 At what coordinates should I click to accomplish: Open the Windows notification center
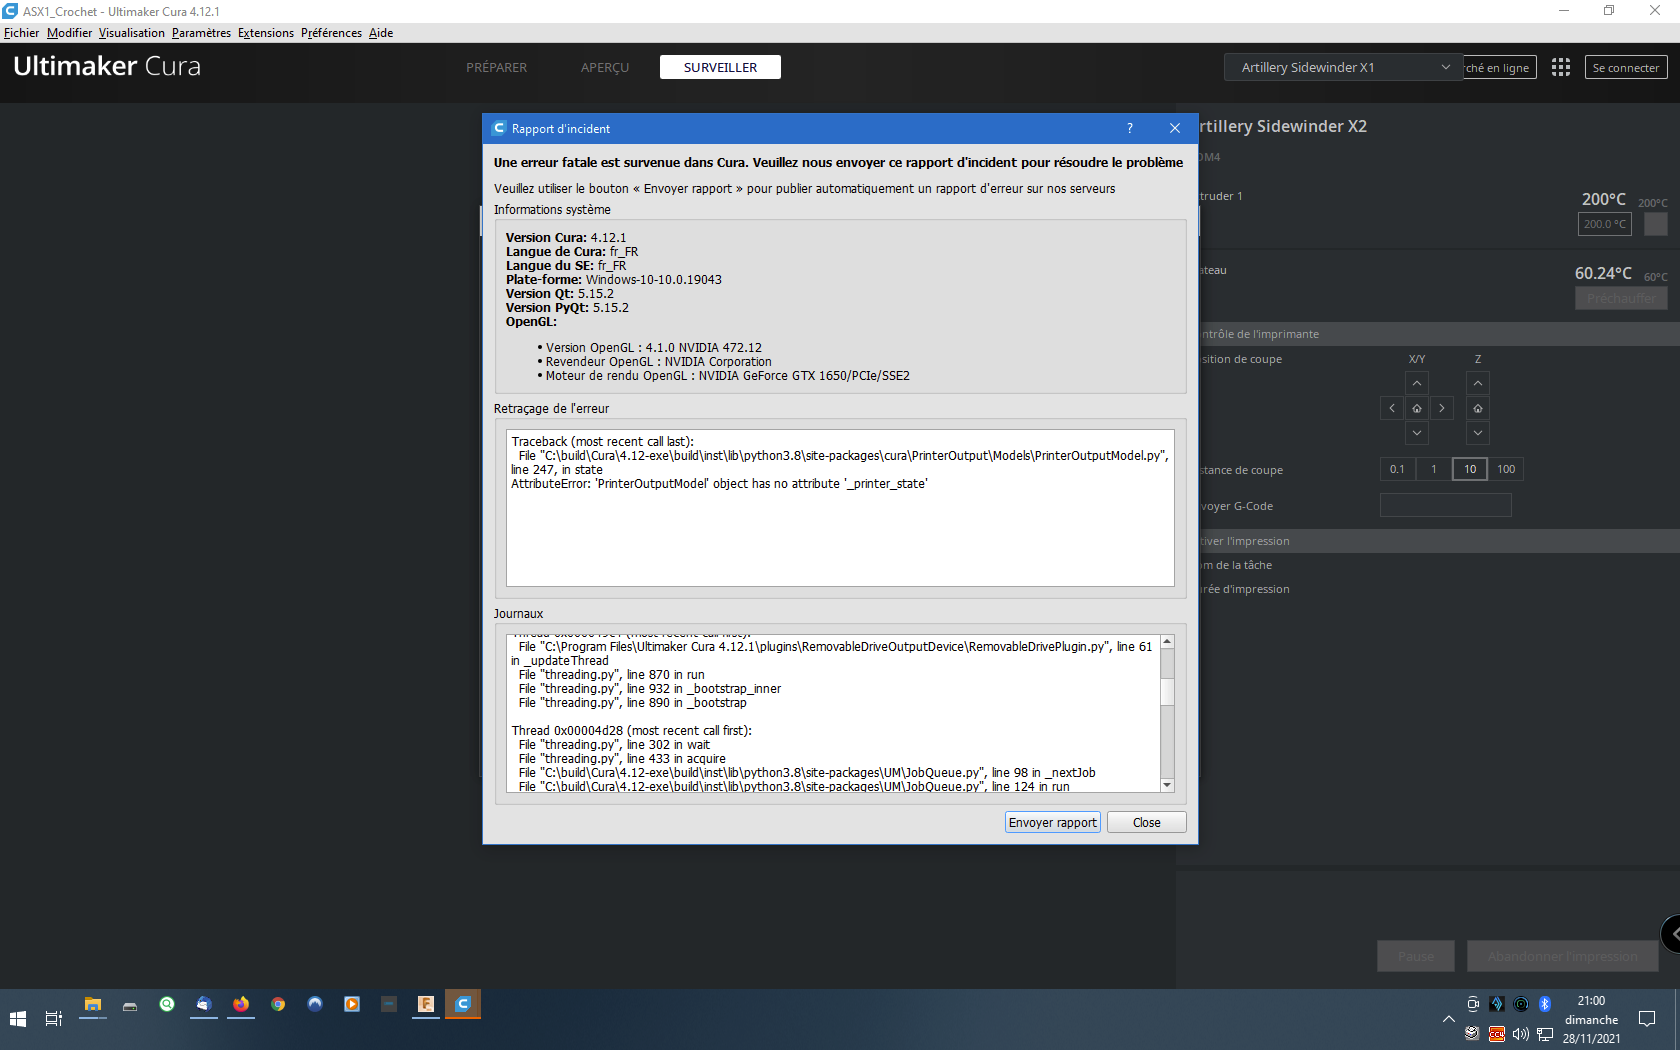point(1647,1019)
